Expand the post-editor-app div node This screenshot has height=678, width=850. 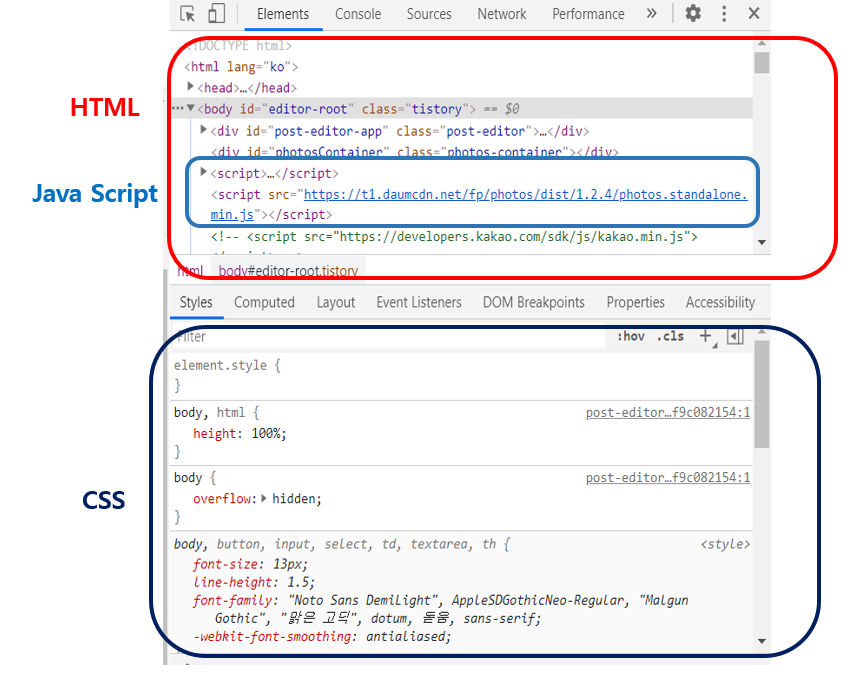pos(204,130)
